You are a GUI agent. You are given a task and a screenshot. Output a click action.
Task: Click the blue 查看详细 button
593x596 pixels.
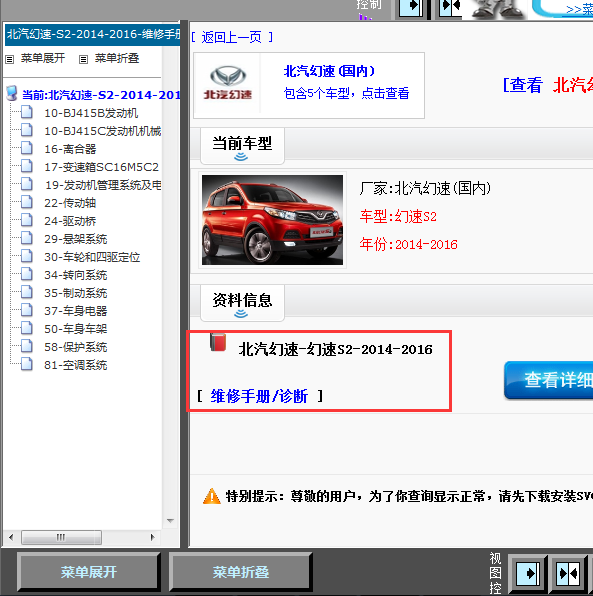(549, 380)
